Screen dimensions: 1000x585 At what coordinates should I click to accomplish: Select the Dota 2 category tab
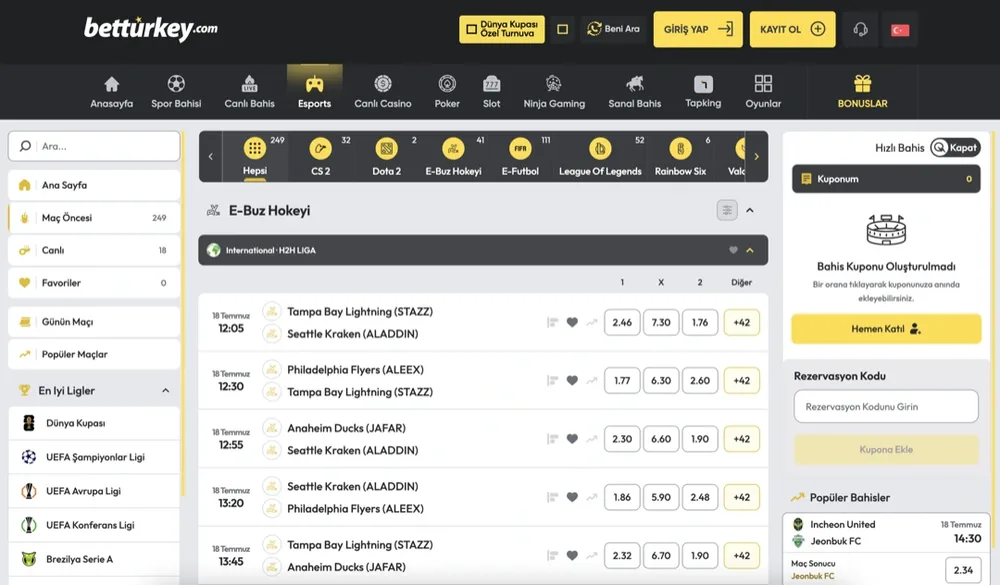[x=386, y=157]
